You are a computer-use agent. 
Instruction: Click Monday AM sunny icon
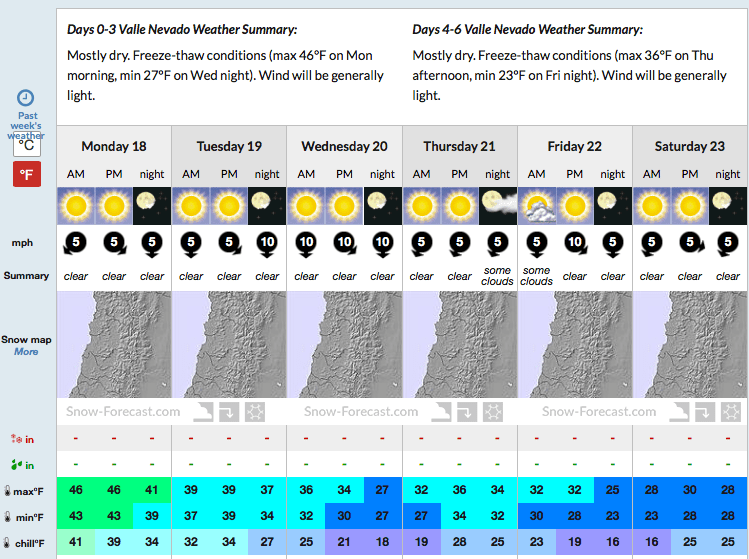(x=76, y=206)
